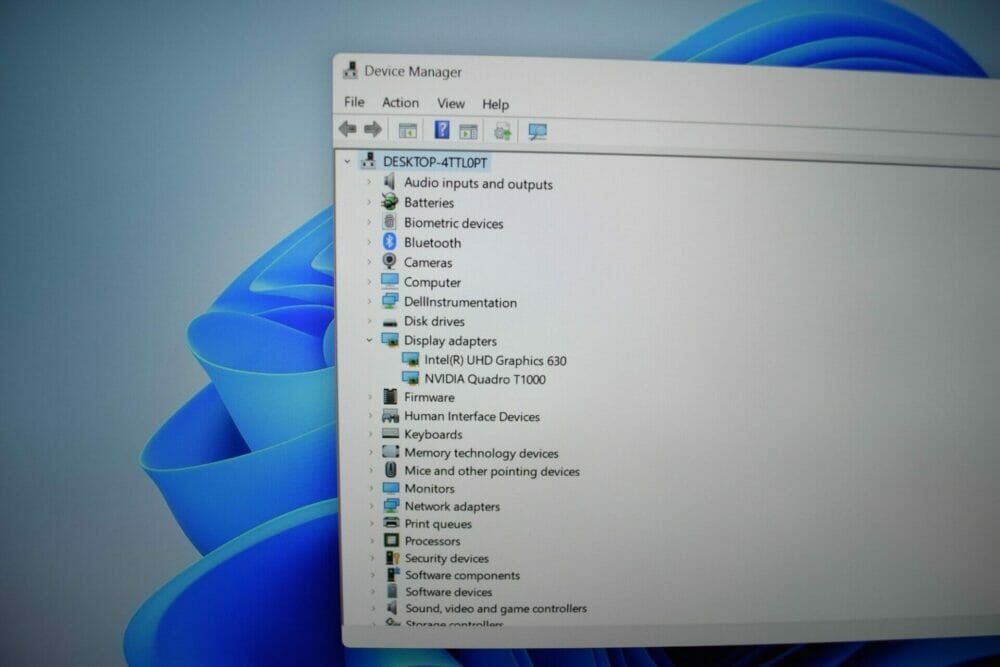Click the Keyboards icon
The image size is (1000, 667).
click(x=390, y=434)
